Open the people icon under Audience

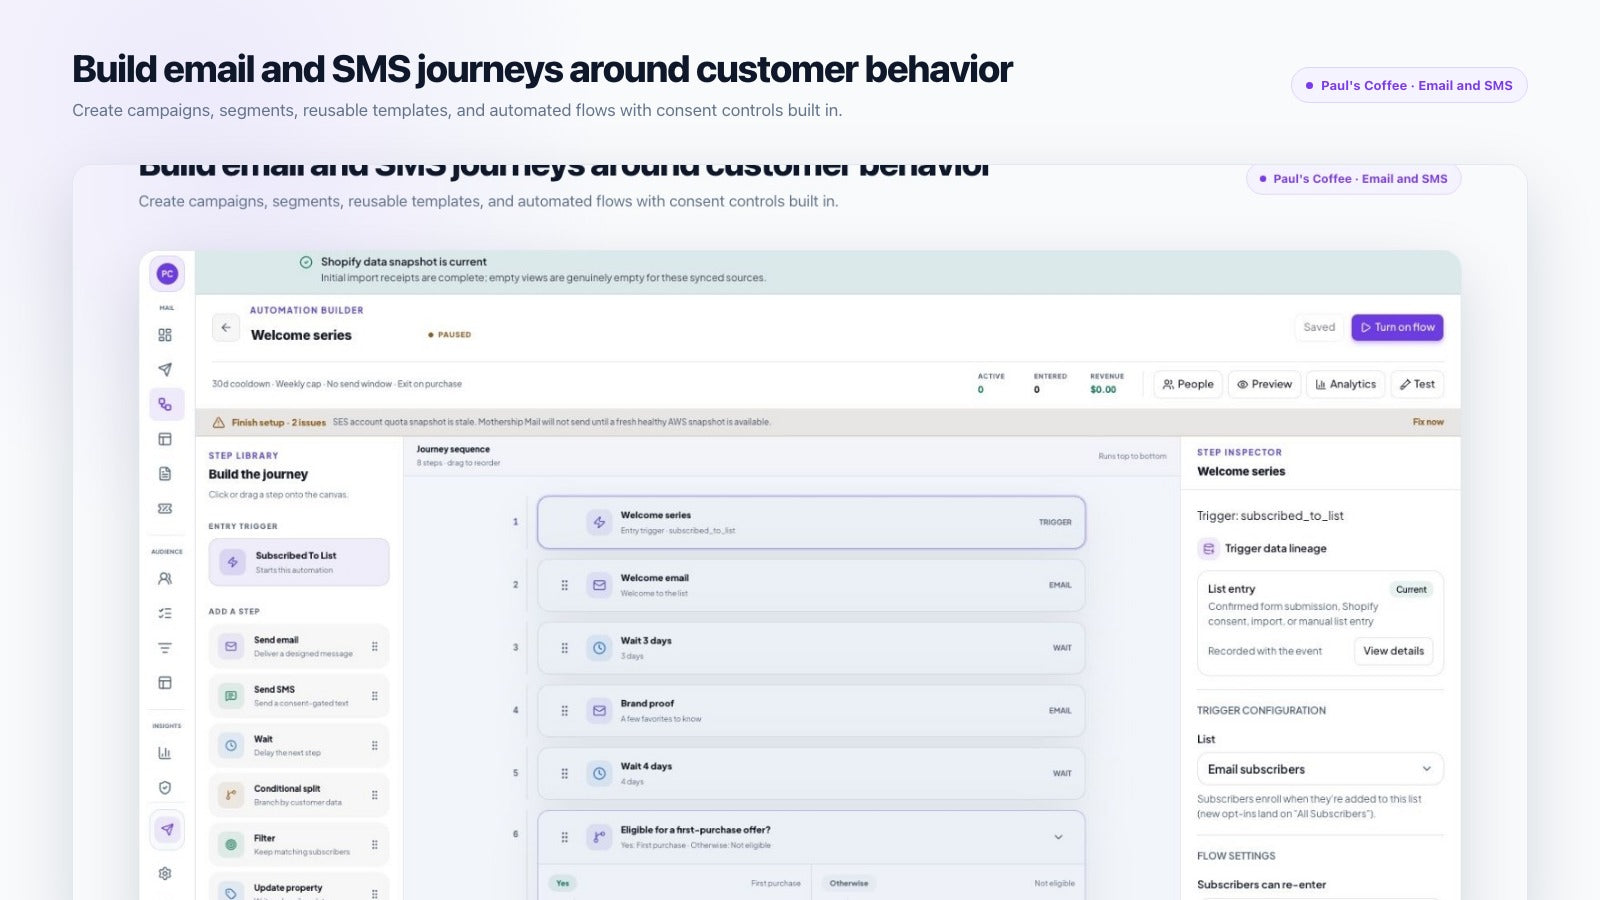tap(165, 578)
